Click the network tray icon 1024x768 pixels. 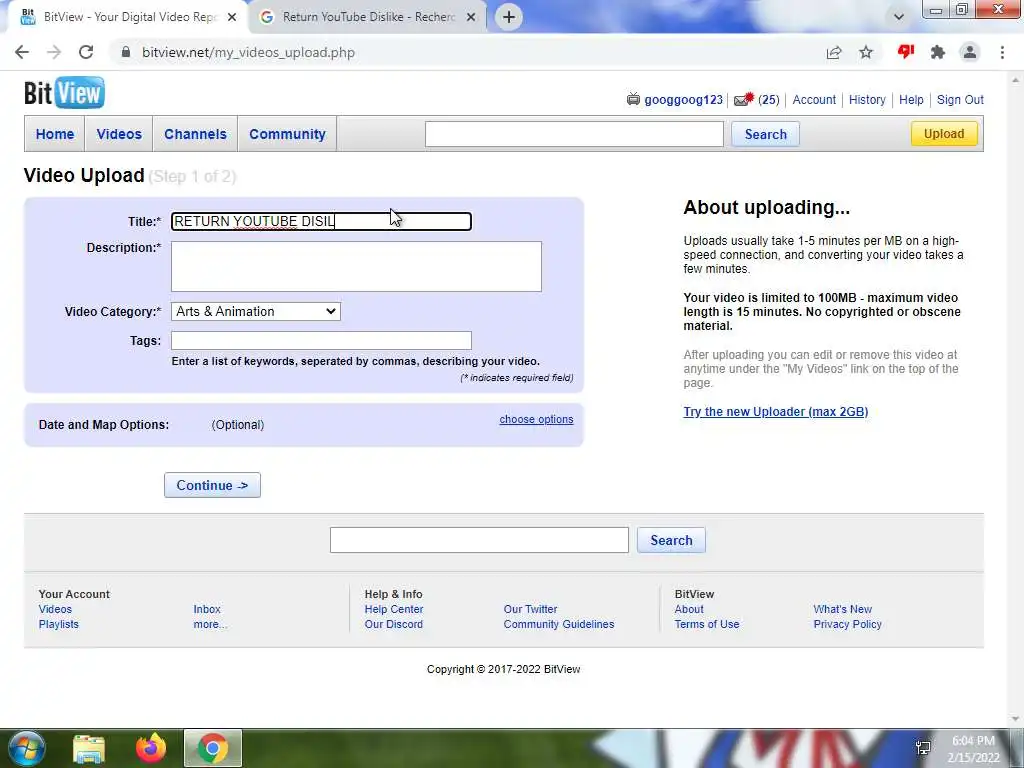pos(923,748)
